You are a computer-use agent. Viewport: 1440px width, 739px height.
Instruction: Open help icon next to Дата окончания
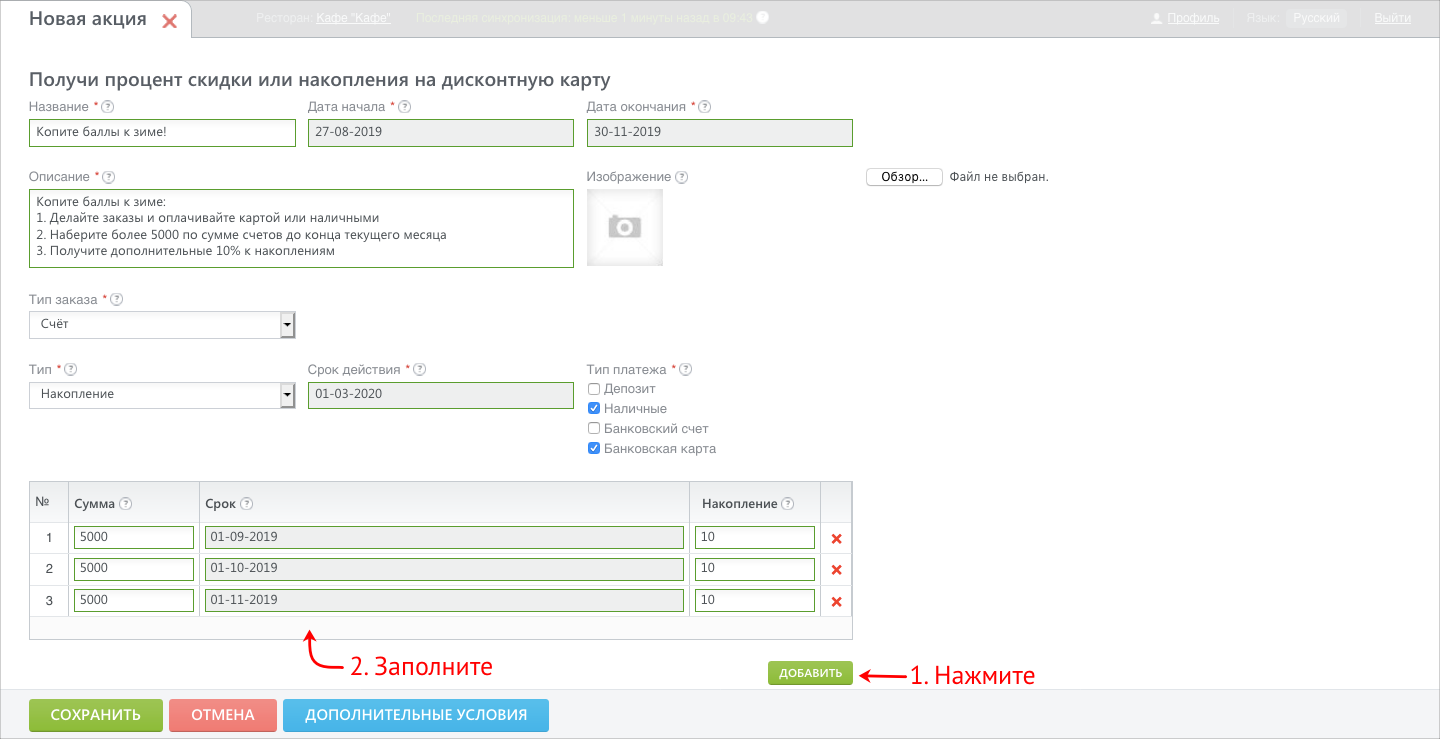click(x=705, y=107)
